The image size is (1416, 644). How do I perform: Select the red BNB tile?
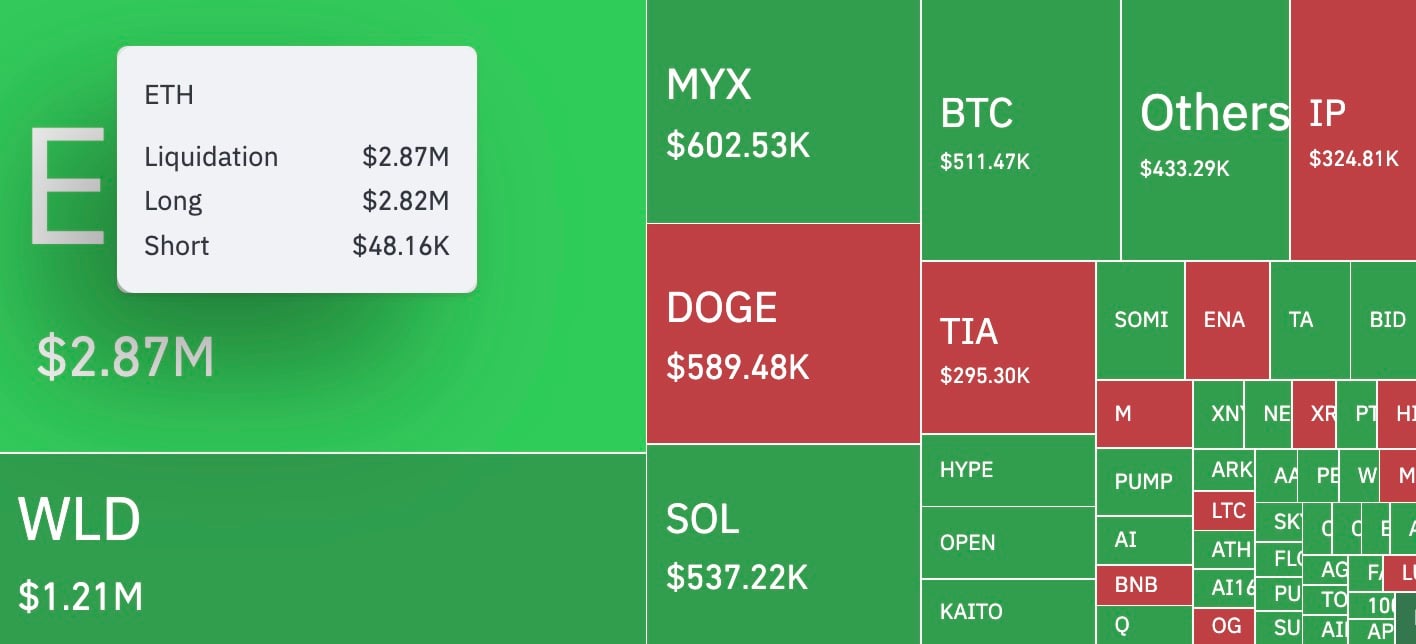pos(1143,584)
